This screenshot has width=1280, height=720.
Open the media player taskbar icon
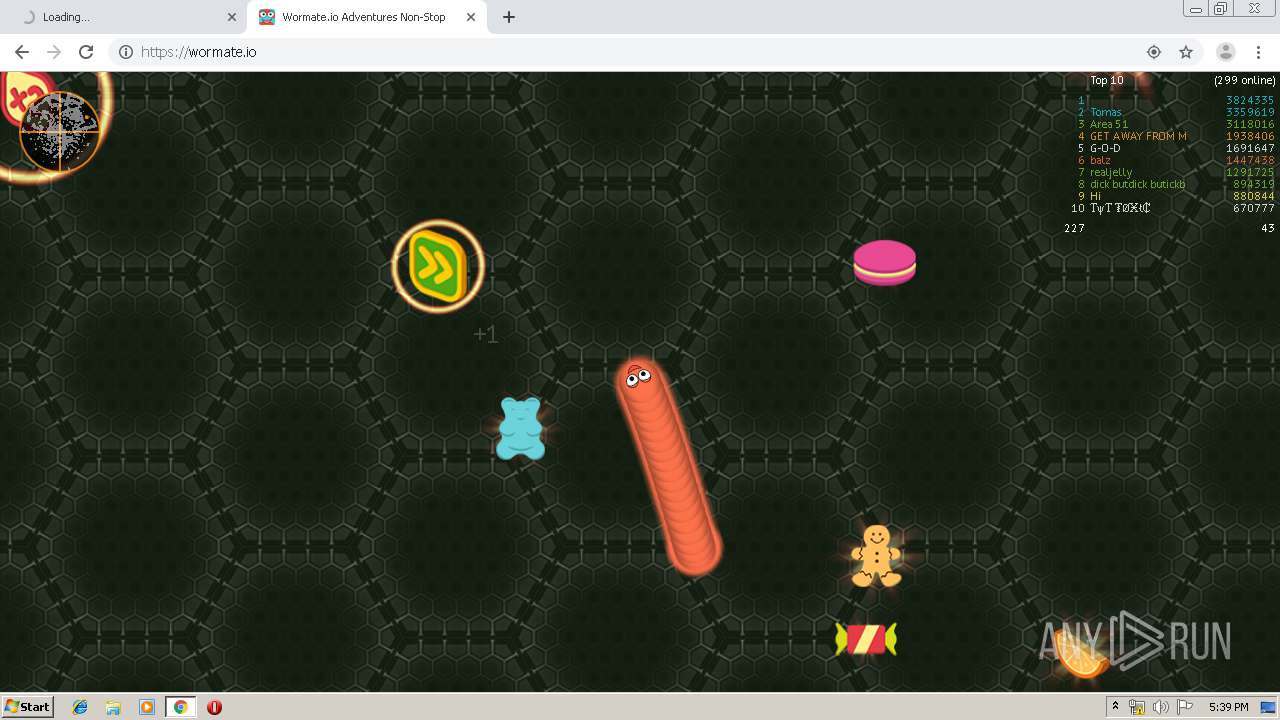147,707
